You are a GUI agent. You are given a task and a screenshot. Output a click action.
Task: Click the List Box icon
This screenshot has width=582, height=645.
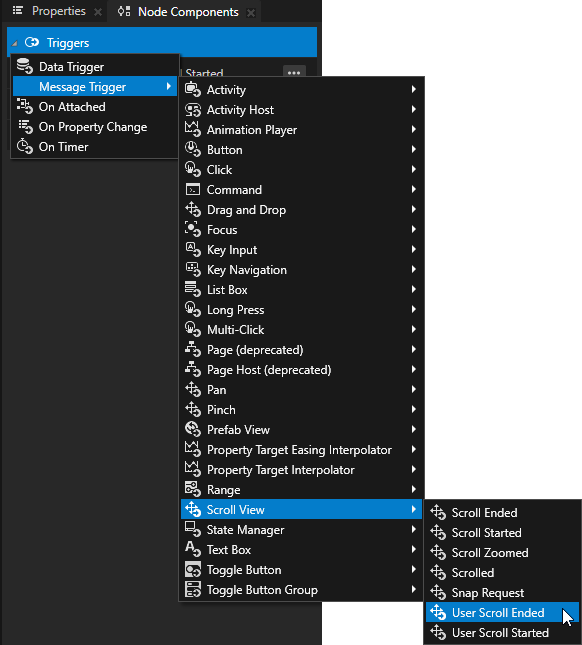192,289
